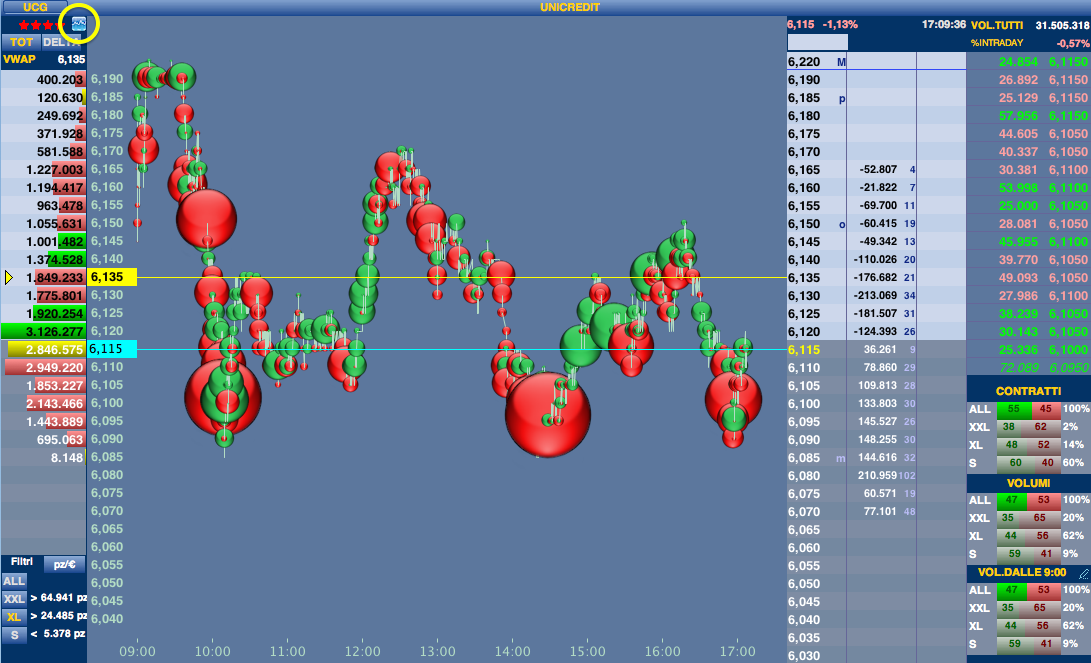This screenshot has height=663, width=1091.
Task: Switch to the DELTA tab
Action: (x=63, y=42)
